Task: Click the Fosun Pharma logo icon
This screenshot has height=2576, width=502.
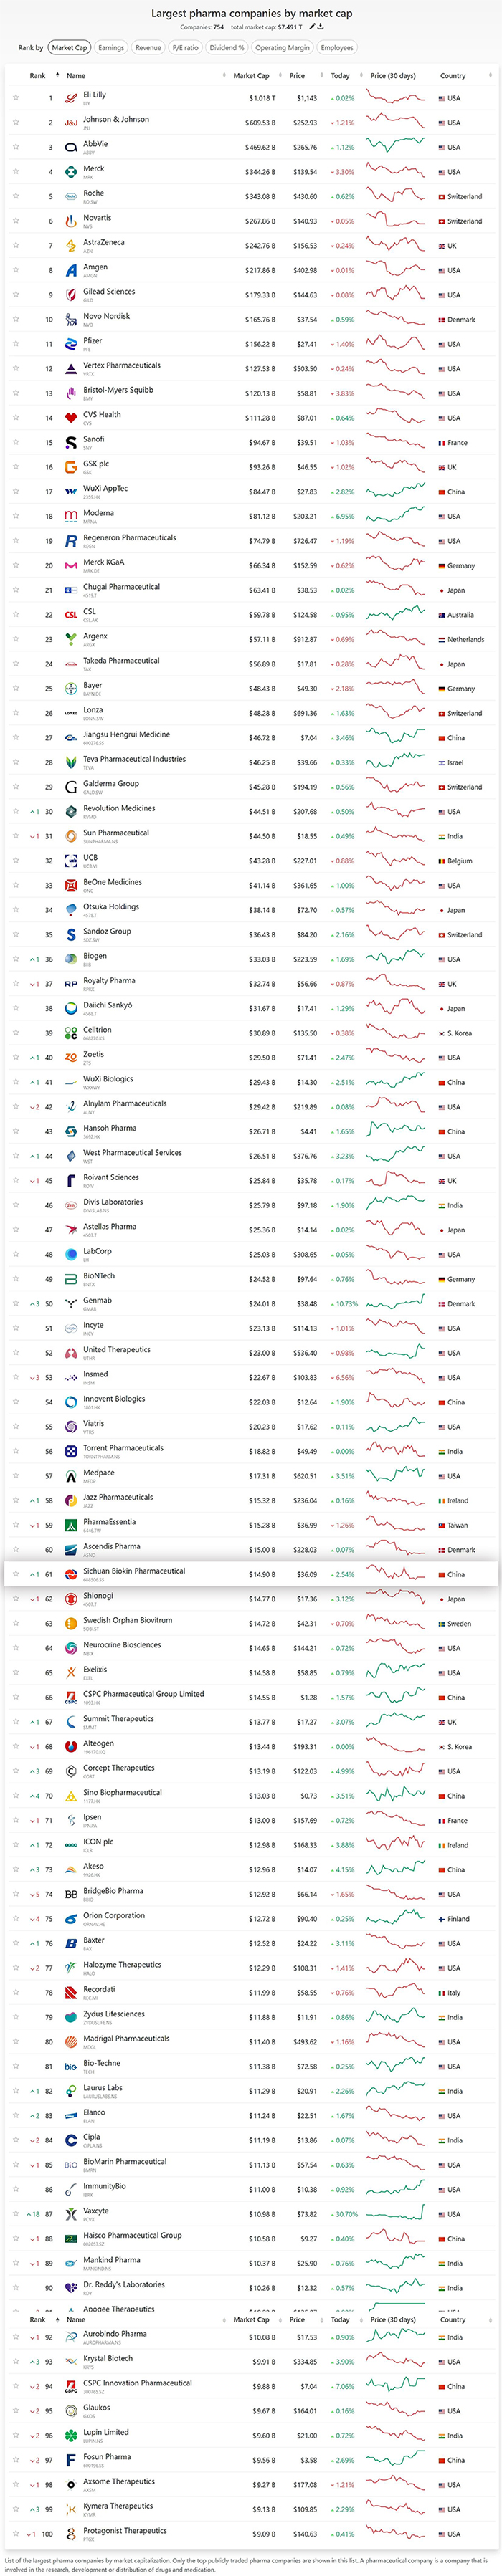Action: point(71,2461)
